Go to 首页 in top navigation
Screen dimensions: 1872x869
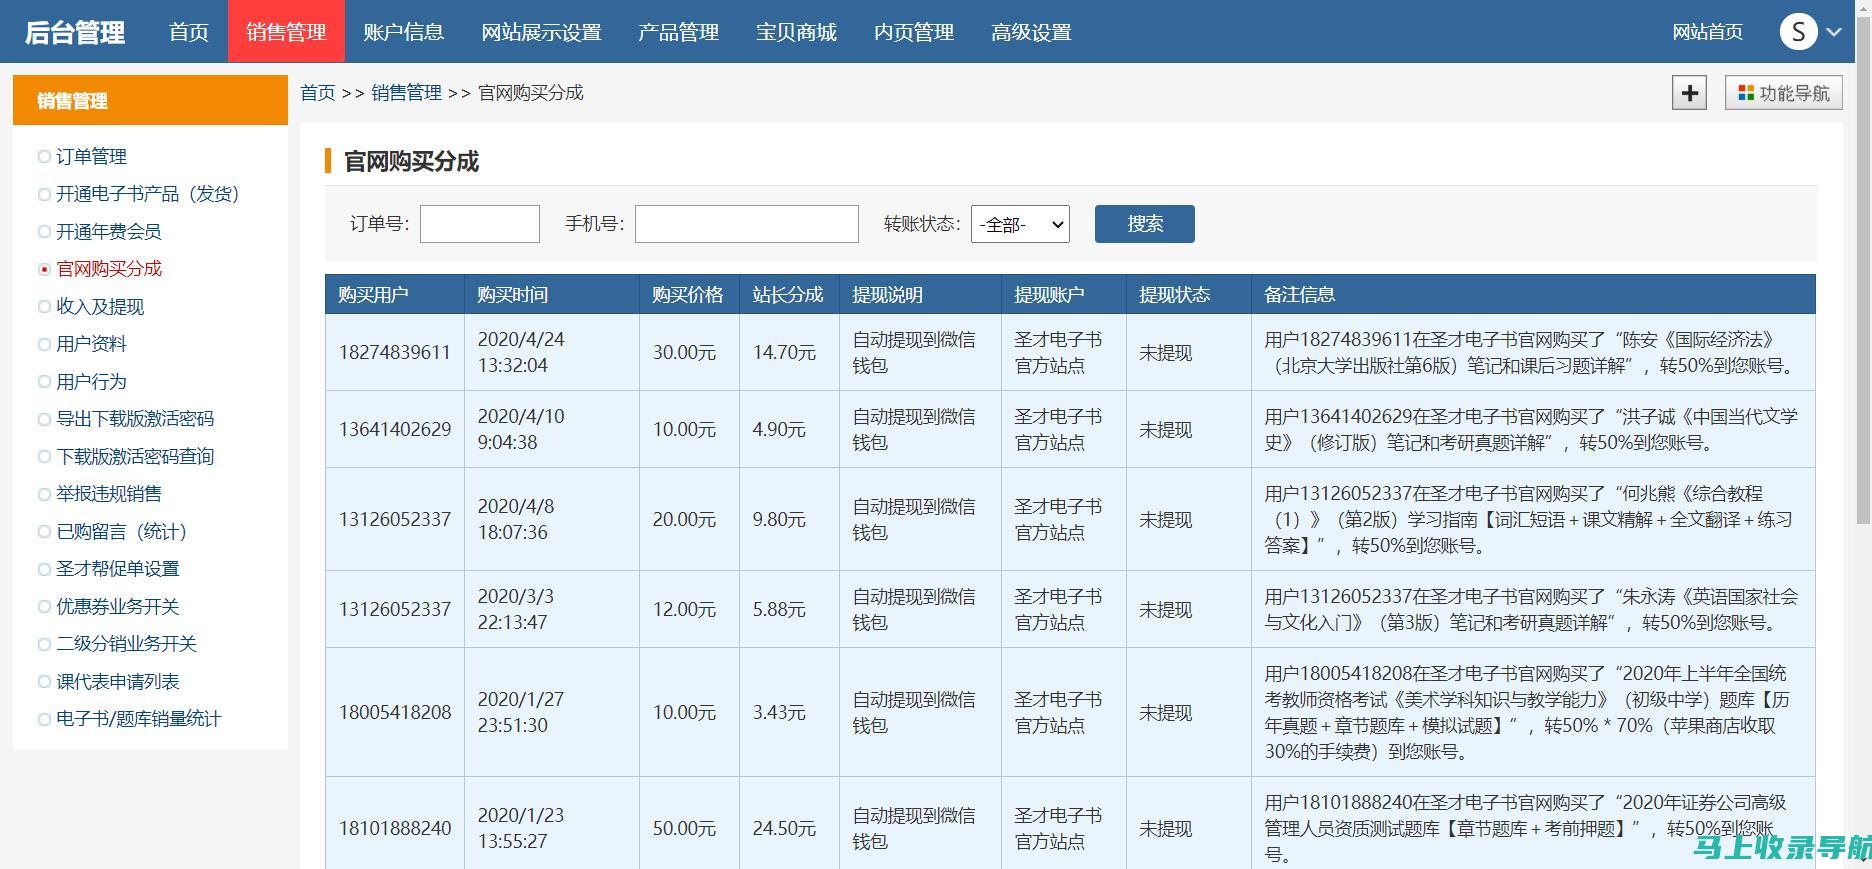[189, 32]
